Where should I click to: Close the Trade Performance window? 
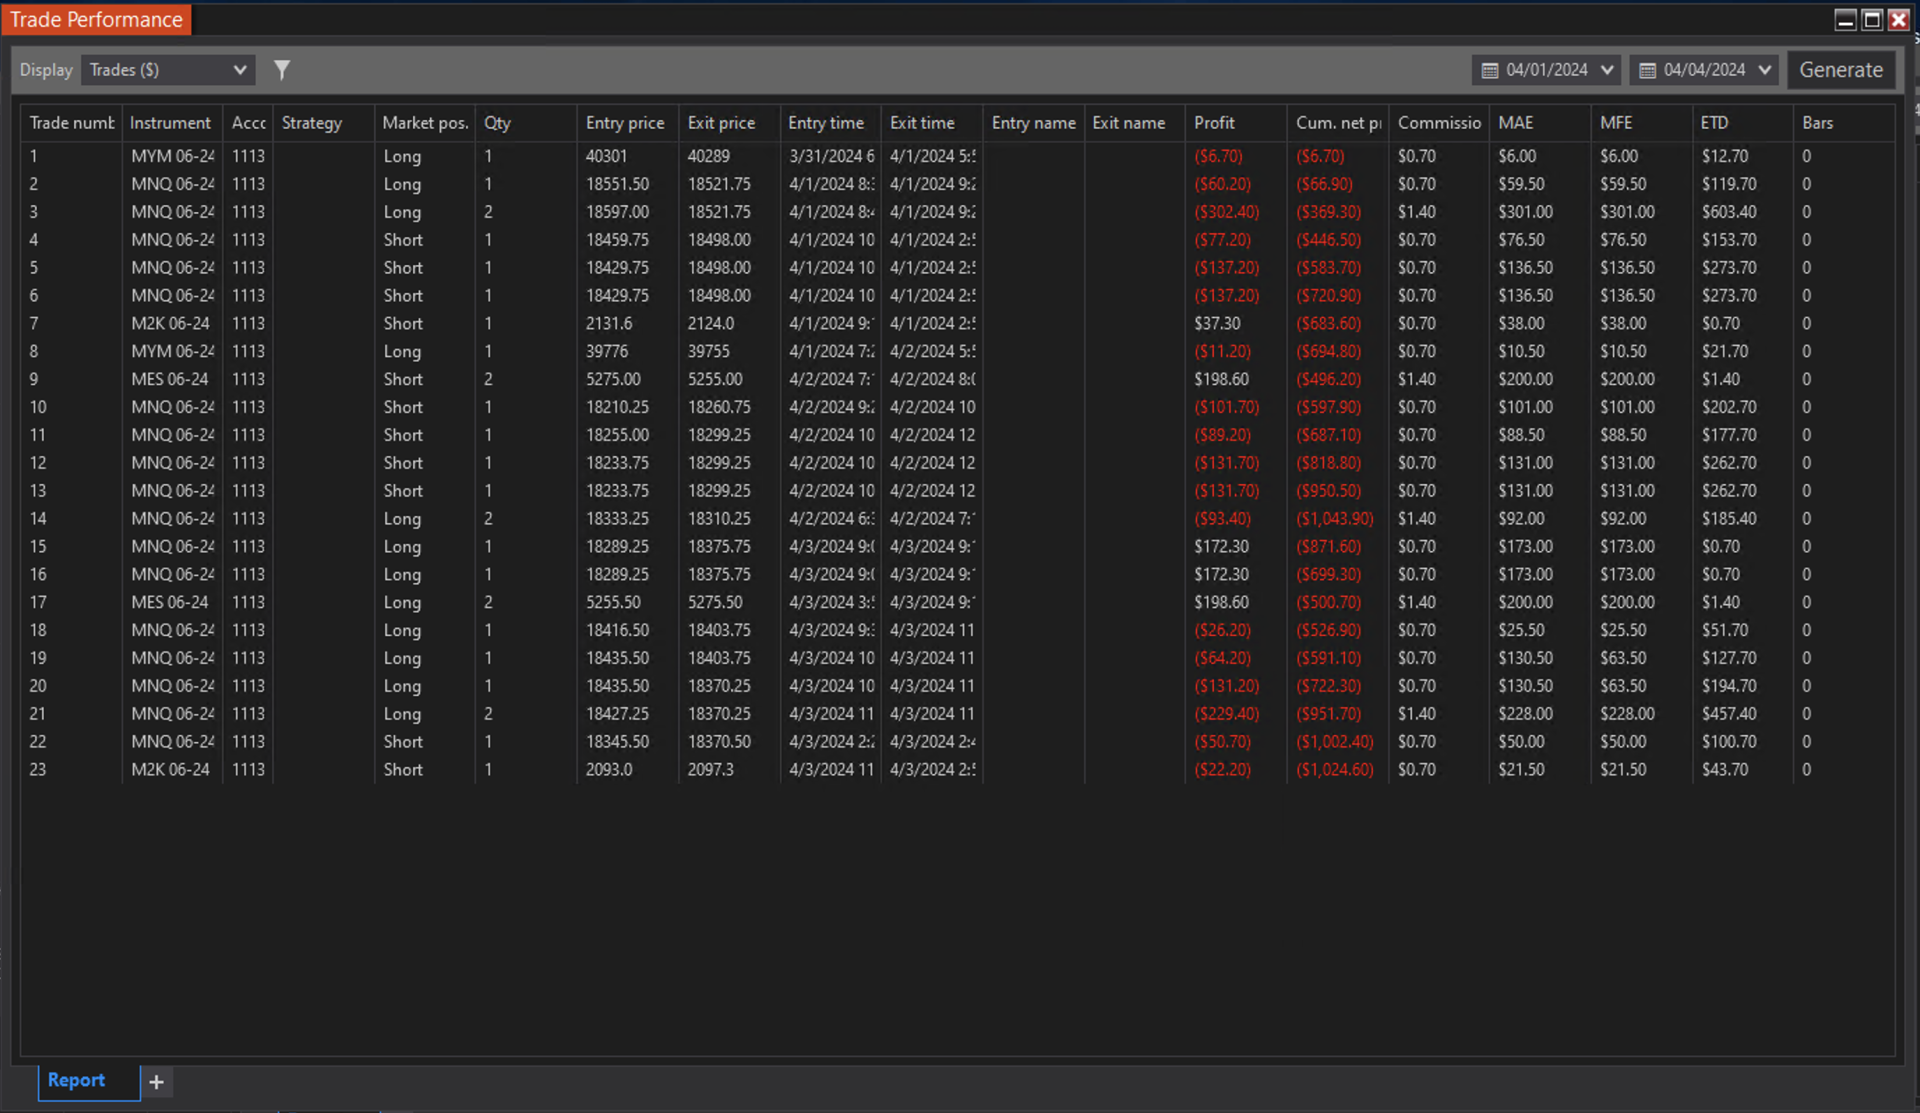tap(1898, 19)
